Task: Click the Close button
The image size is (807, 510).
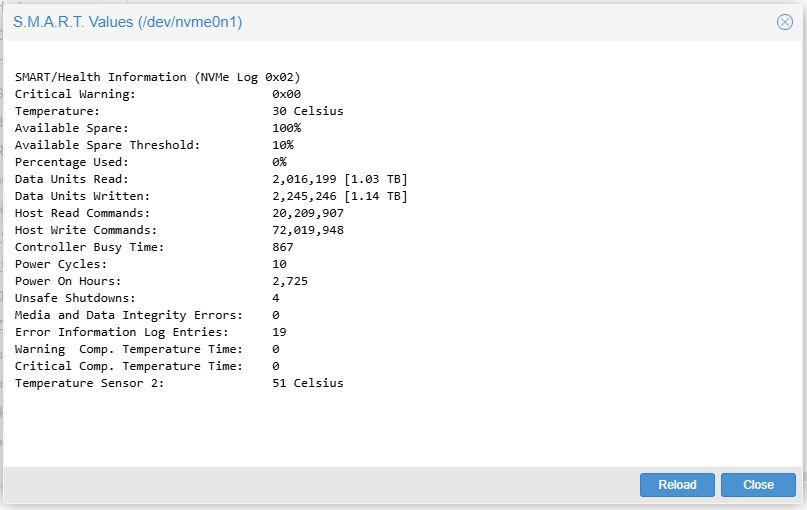Action: point(758,485)
